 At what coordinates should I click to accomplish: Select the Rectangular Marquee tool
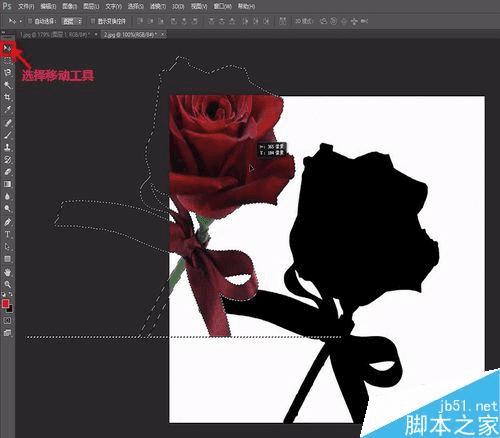pyautogui.click(x=7, y=60)
